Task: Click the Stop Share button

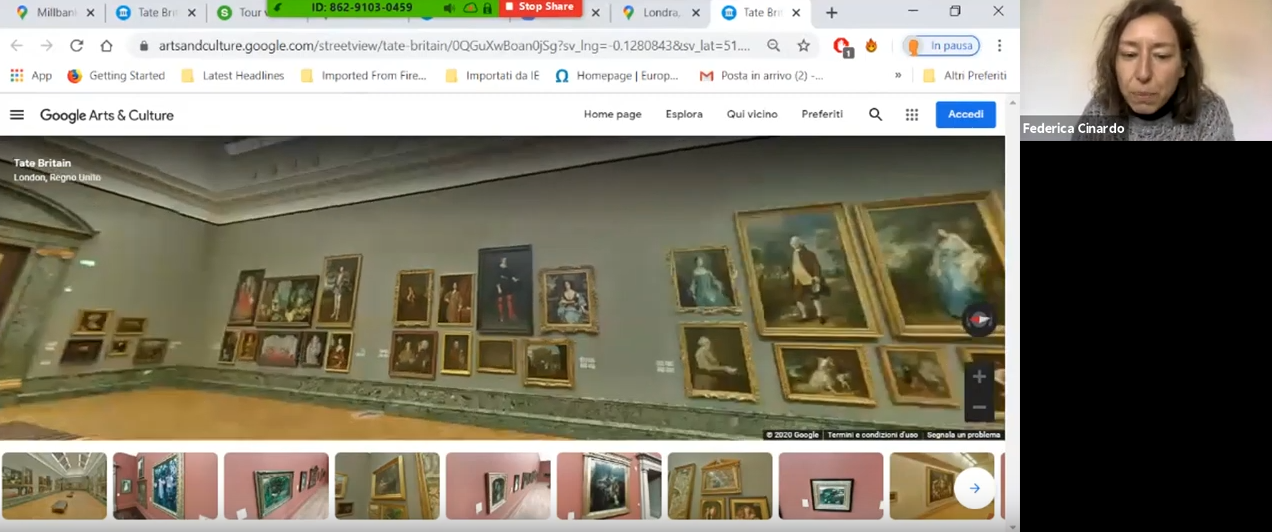Action: pos(540,7)
